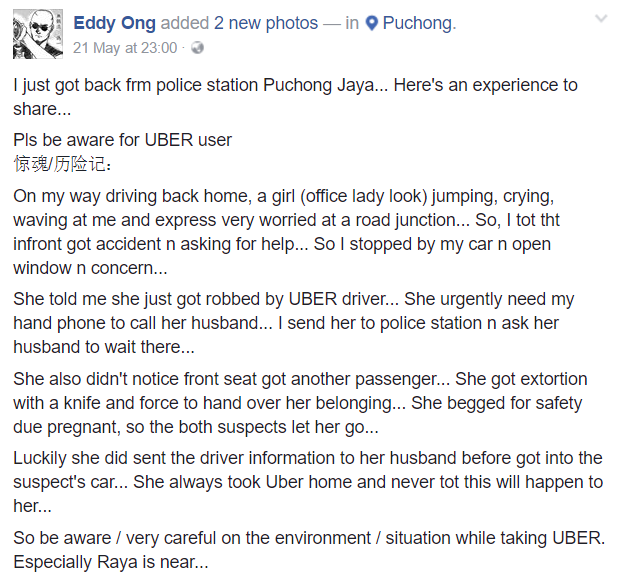Click the Chinese text line 惊魂/历险记
This screenshot has height=582, width=619.
pos(62,164)
